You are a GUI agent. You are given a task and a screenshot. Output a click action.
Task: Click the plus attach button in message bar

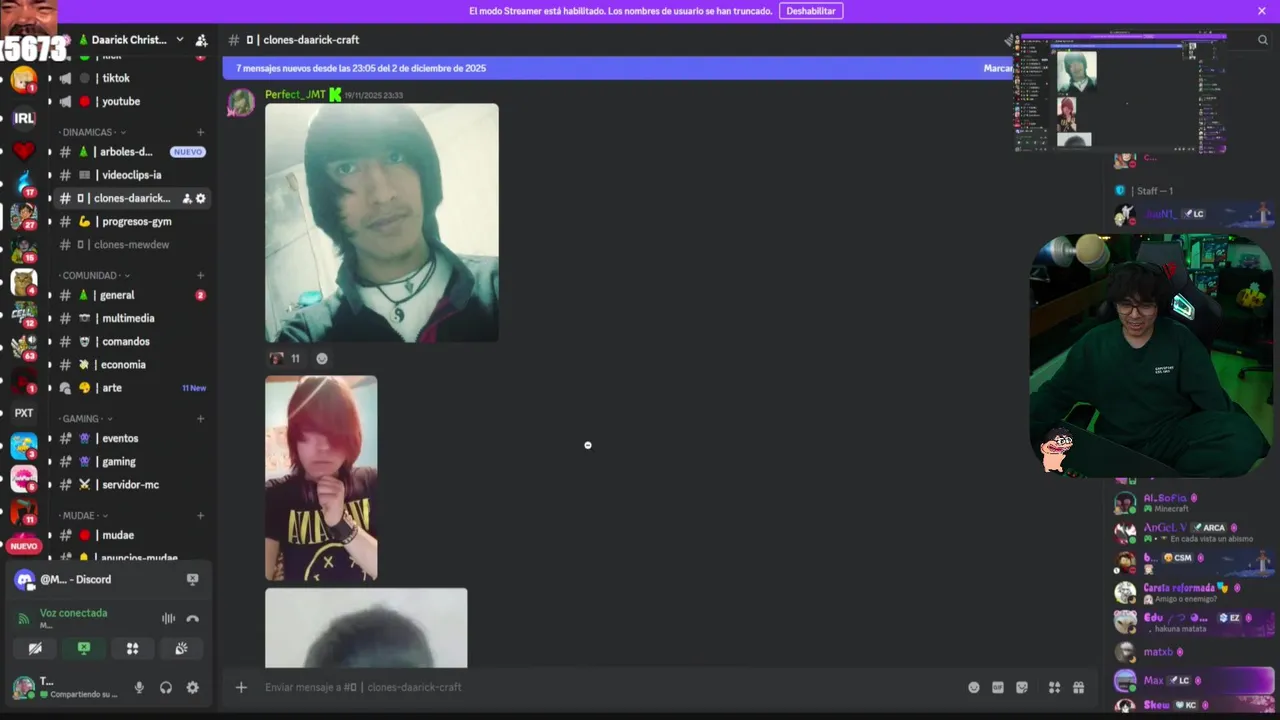[x=241, y=687]
